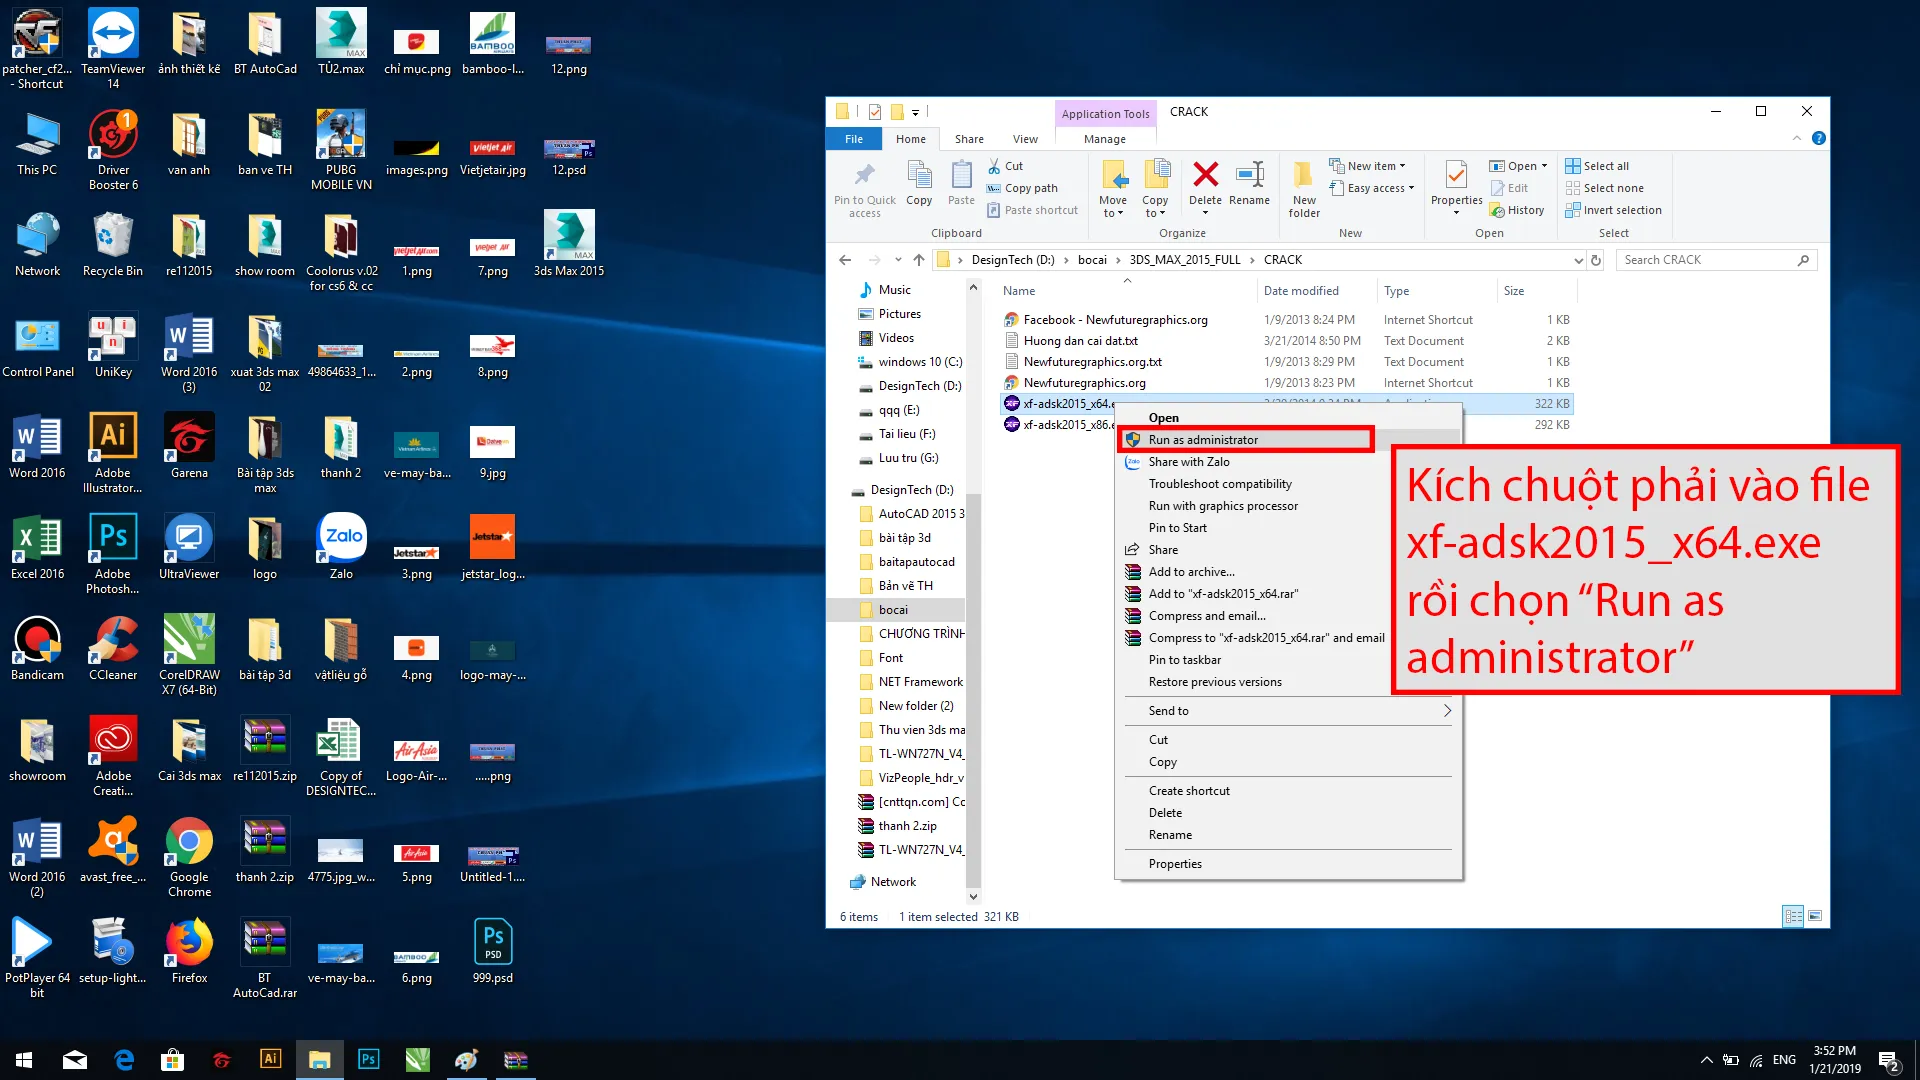1920x1080 pixels.
Task: Open Photoshop from the taskbar
Action: point(368,1059)
